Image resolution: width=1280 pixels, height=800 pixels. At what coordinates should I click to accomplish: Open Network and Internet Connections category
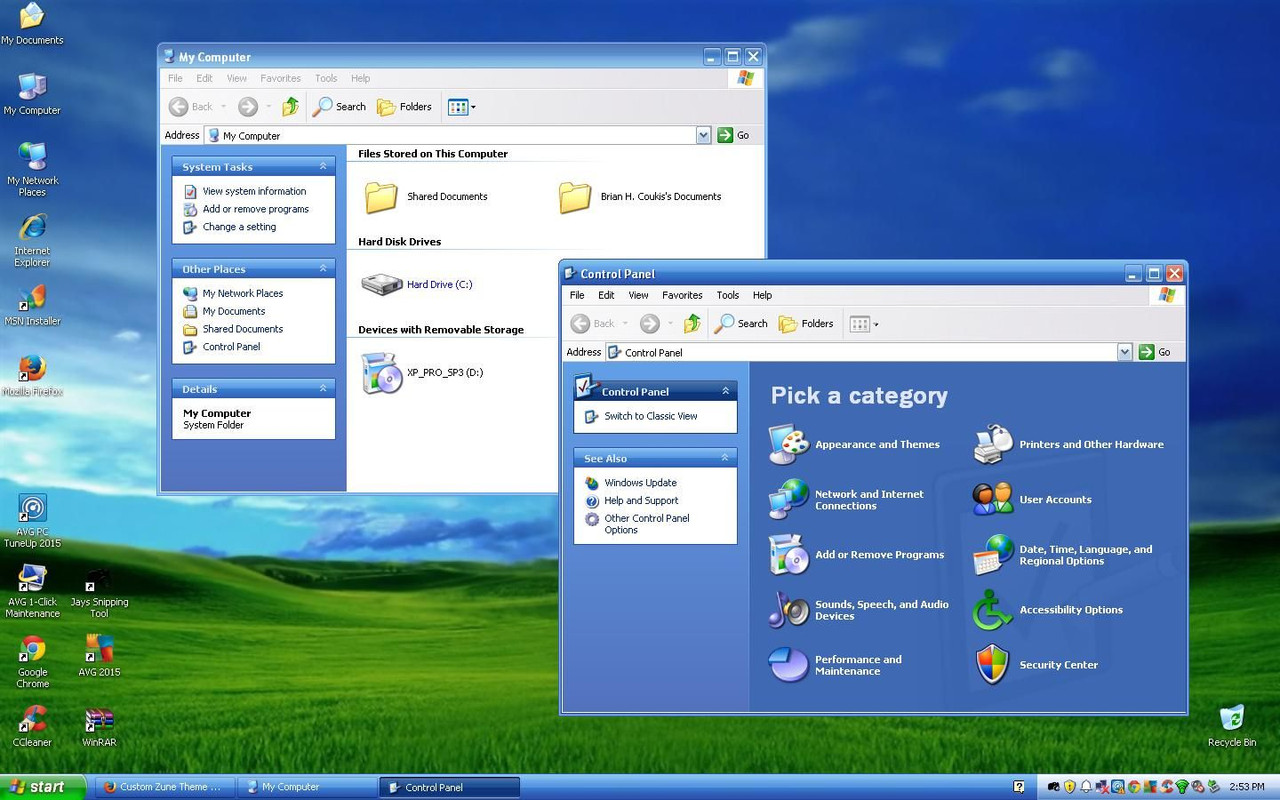(x=847, y=500)
